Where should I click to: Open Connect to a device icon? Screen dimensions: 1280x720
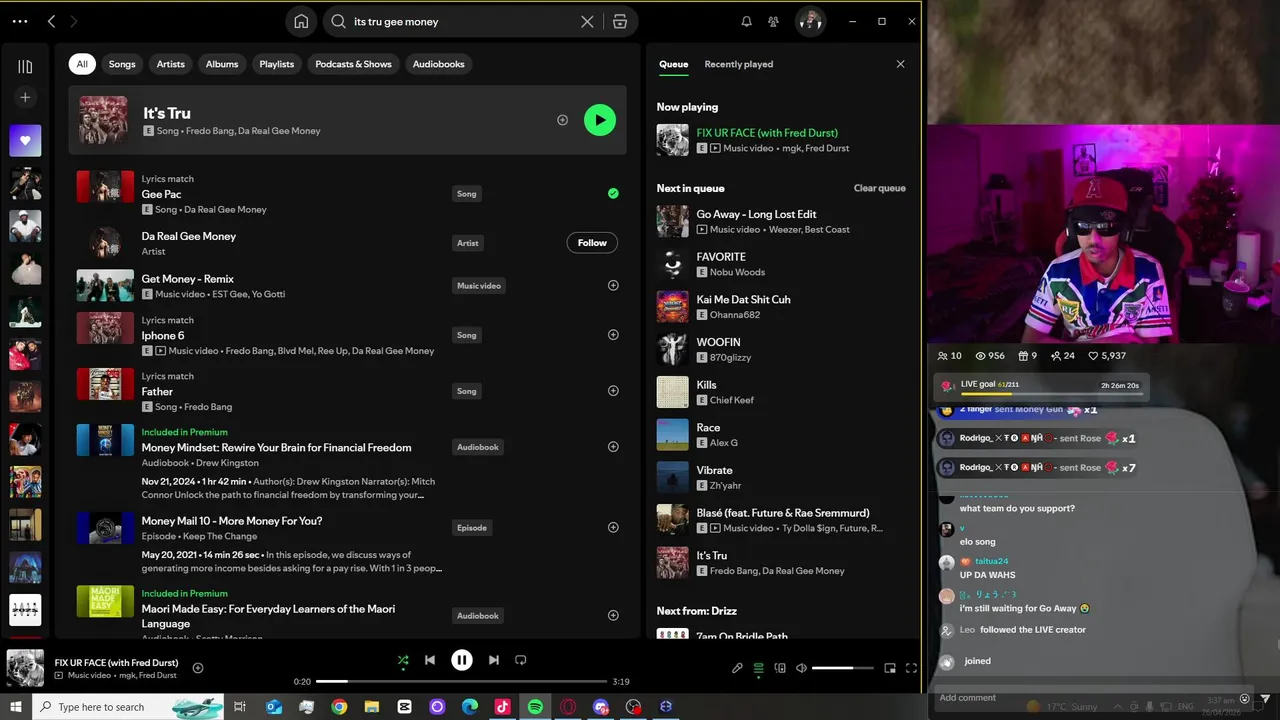pyautogui.click(x=780, y=668)
